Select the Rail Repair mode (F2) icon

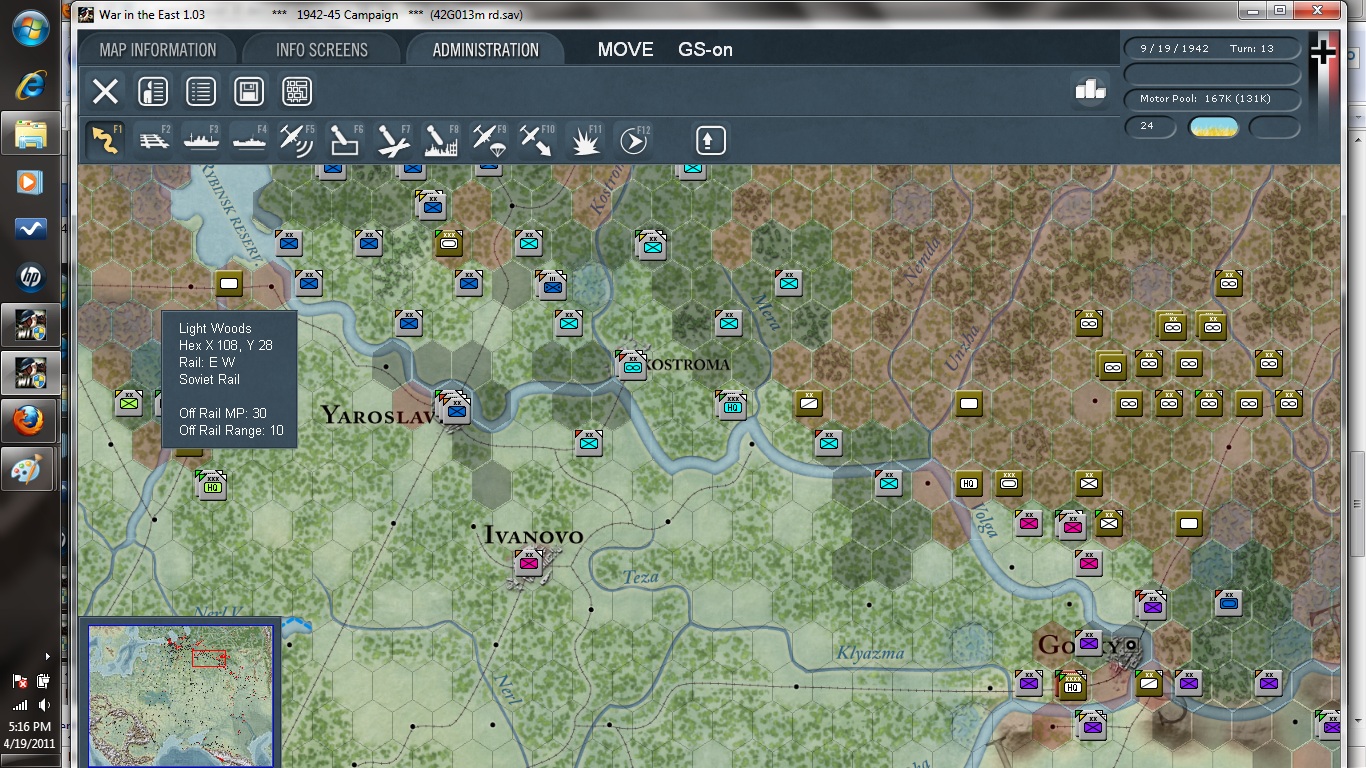pyautogui.click(x=153, y=140)
